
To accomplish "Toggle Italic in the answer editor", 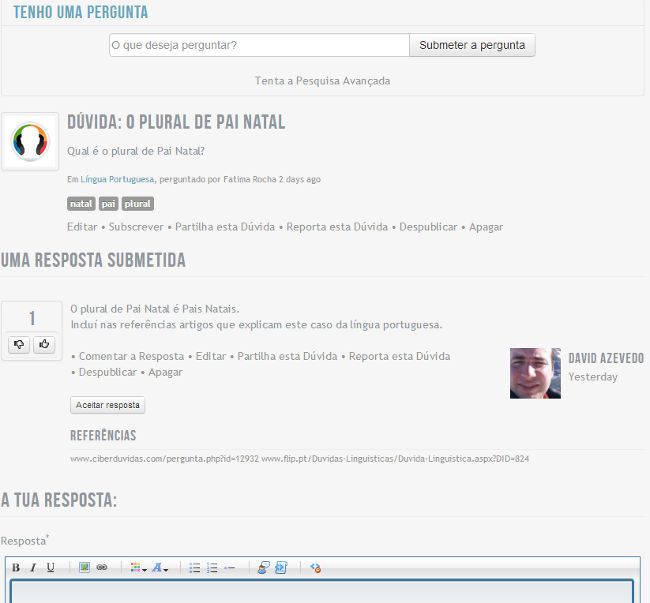I will 33,568.
